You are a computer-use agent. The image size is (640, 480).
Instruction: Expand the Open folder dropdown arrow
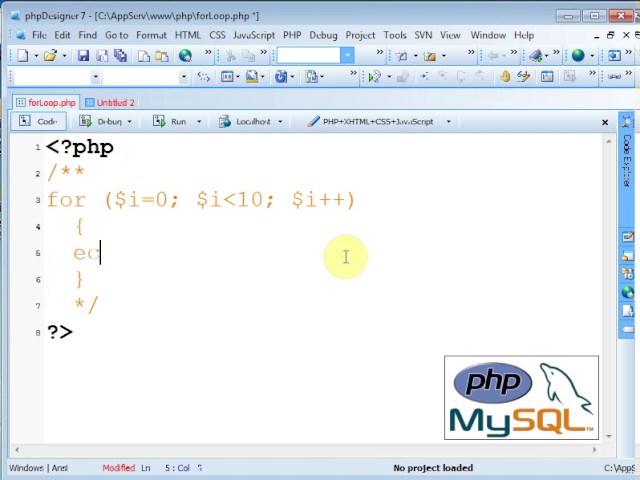point(64,56)
